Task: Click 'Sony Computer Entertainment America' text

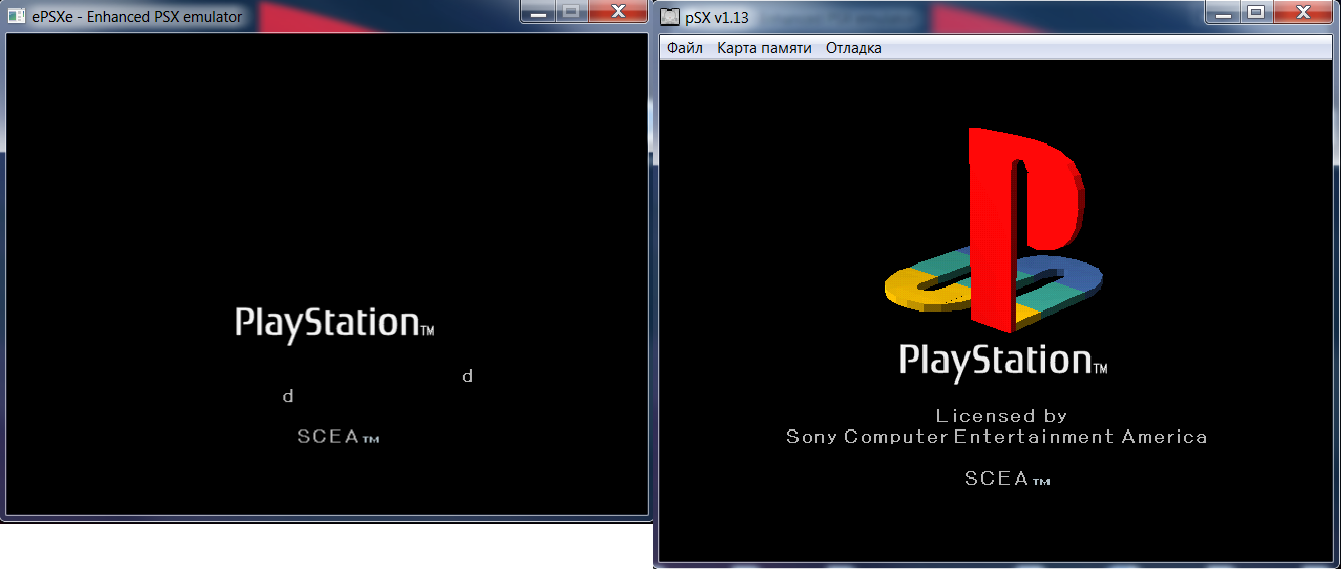Action: click(x=997, y=437)
